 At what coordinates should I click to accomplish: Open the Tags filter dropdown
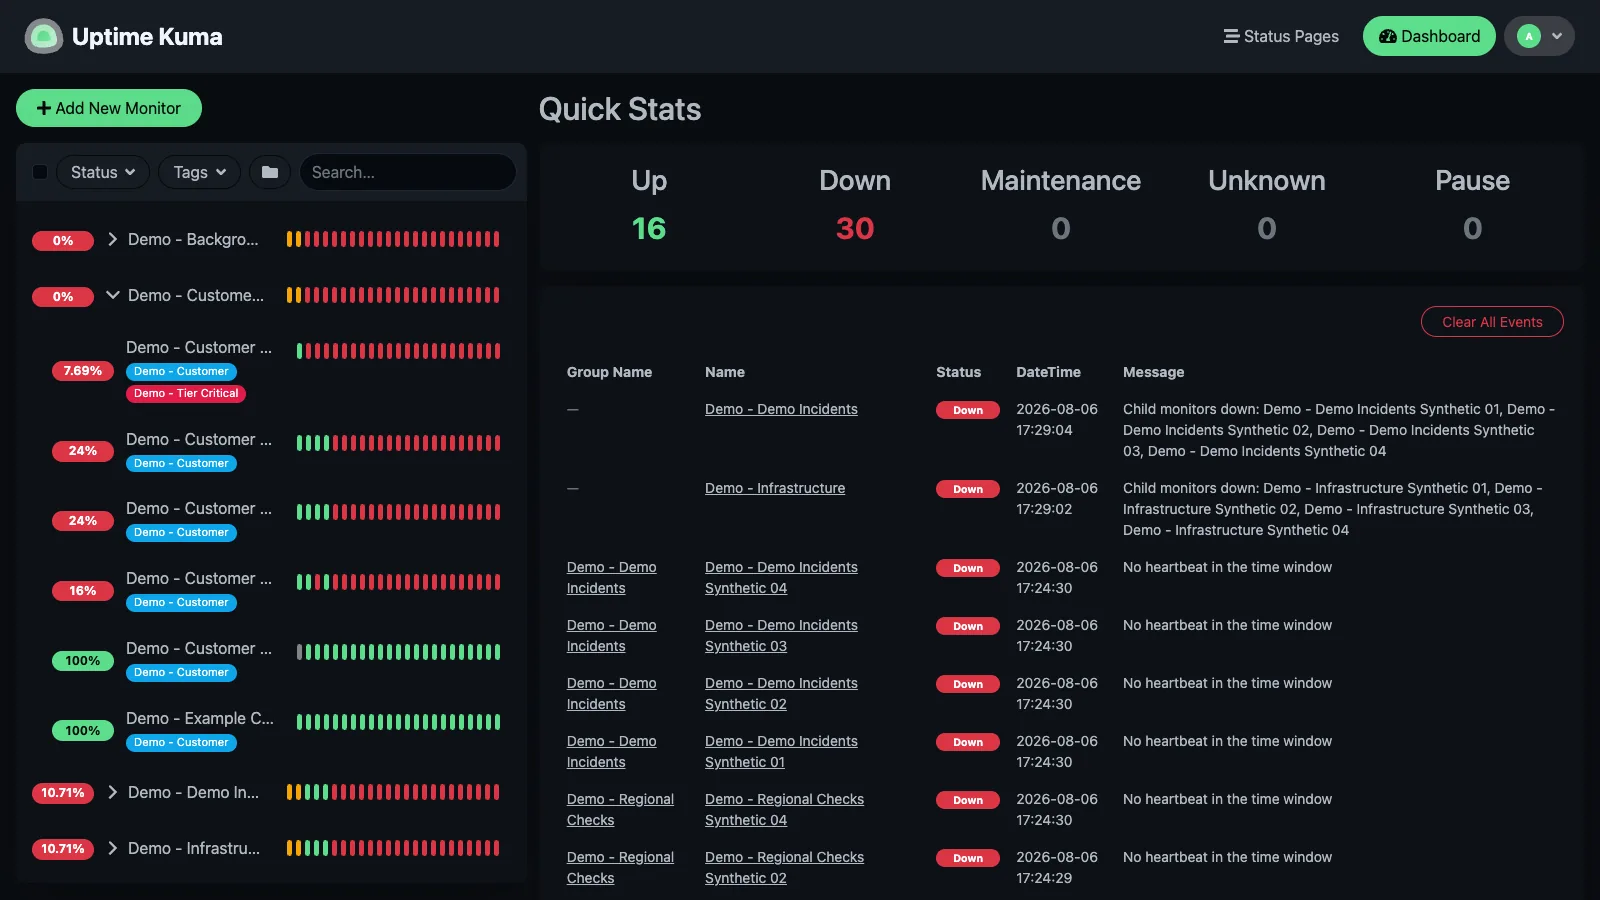[199, 172]
